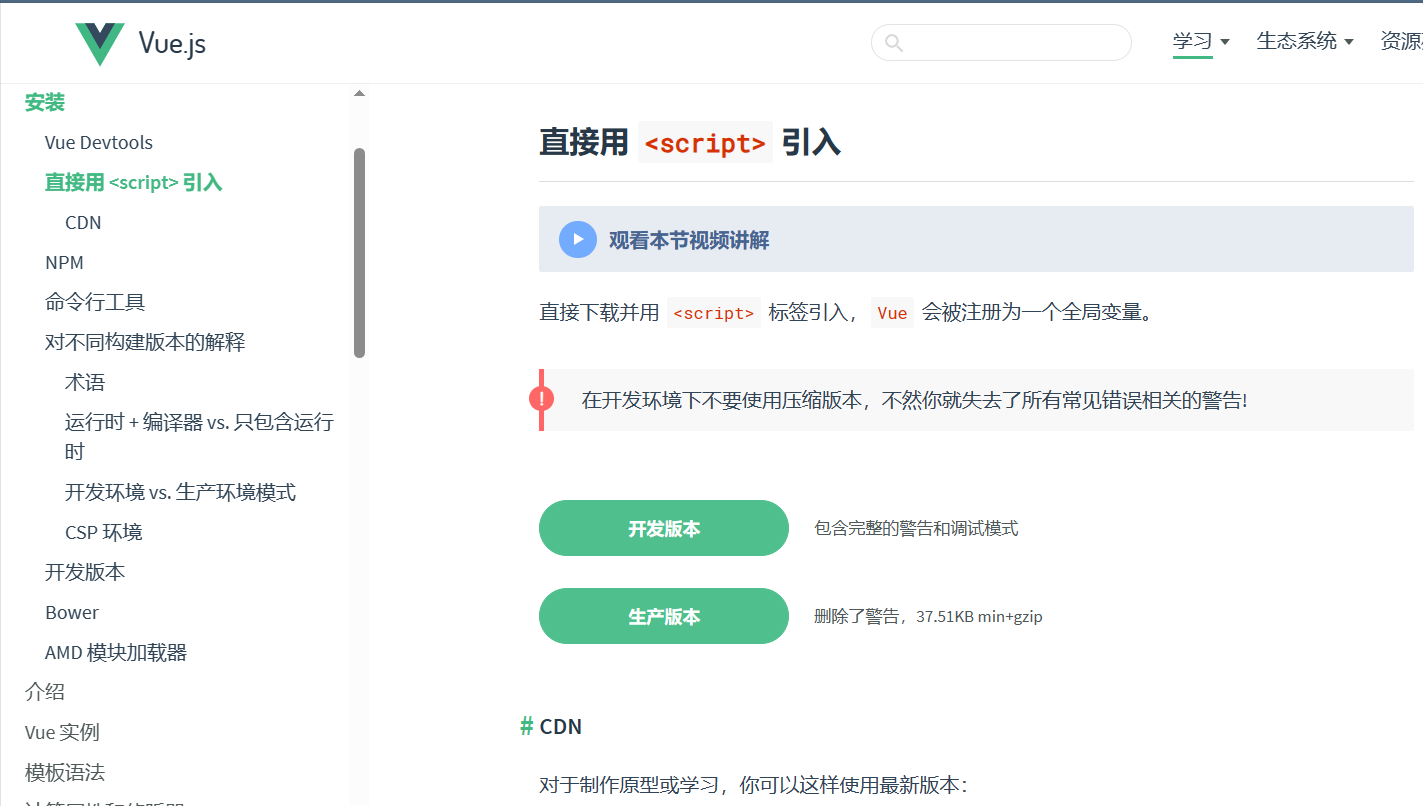The image size is (1423, 806).
Task: Open Vue Devtools sidebar link
Action: point(99,142)
